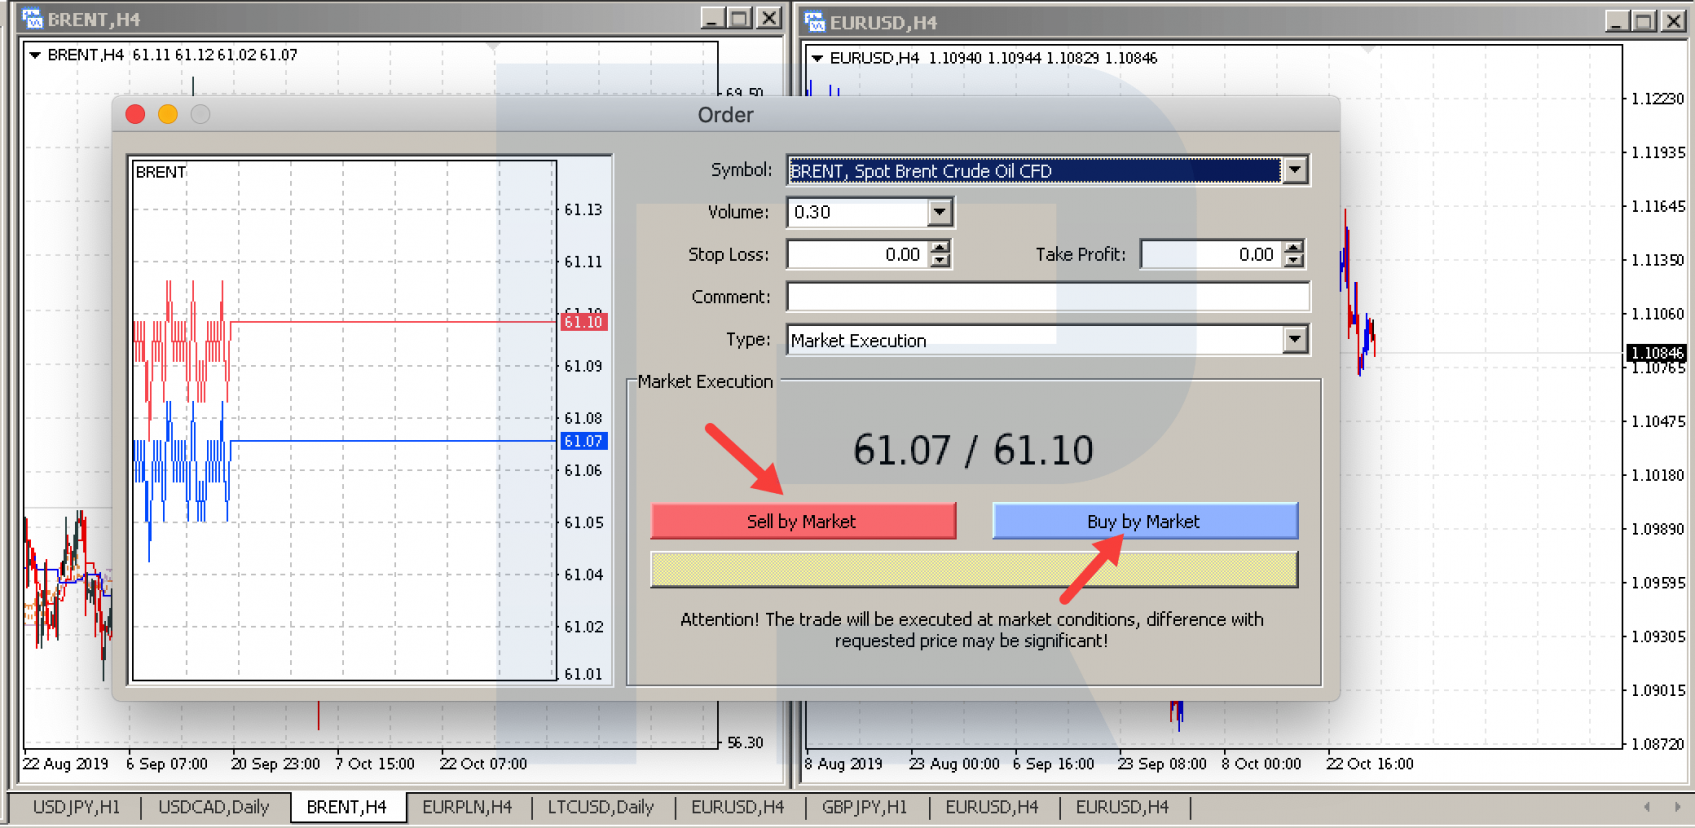Click the Buy by Market button

click(1145, 521)
